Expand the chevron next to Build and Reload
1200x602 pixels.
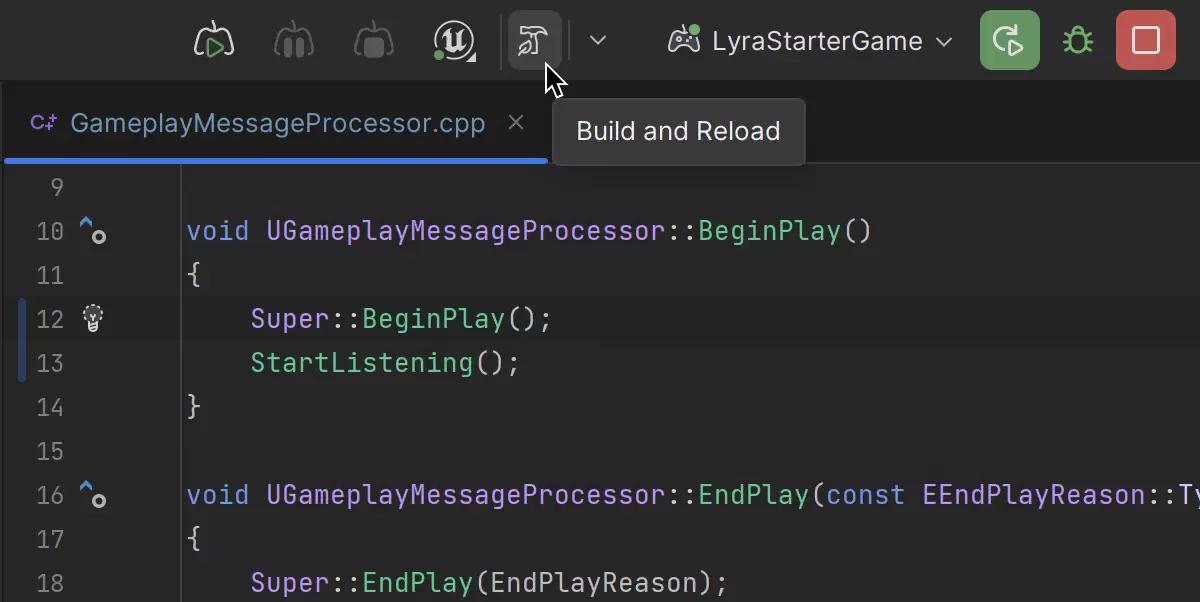coord(597,41)
